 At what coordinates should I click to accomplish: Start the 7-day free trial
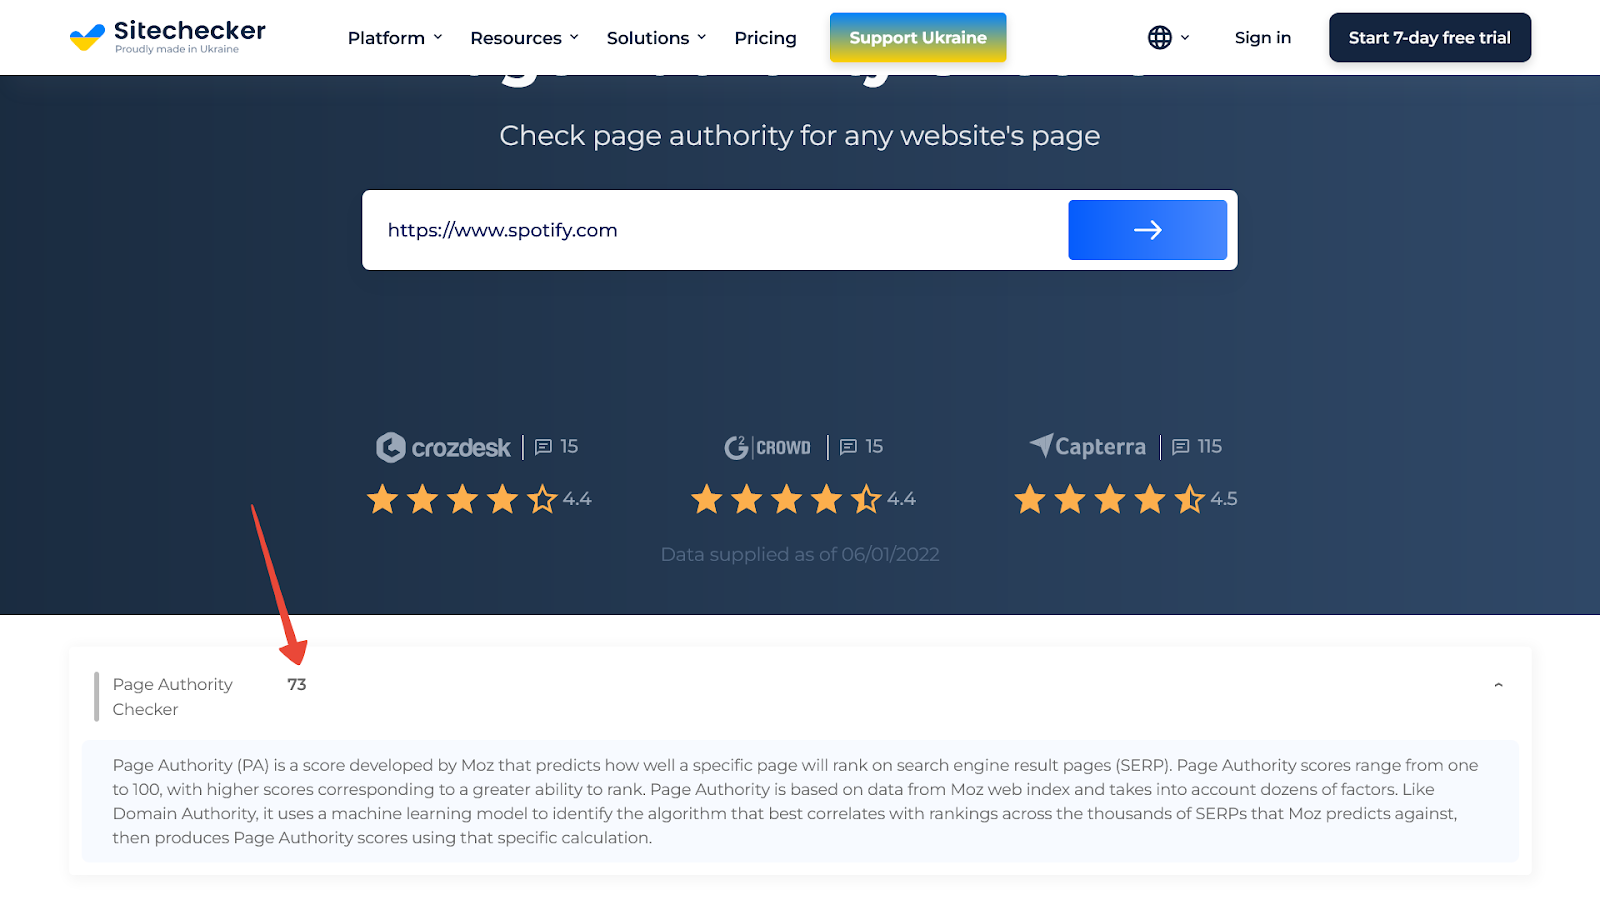[1430, 38]
